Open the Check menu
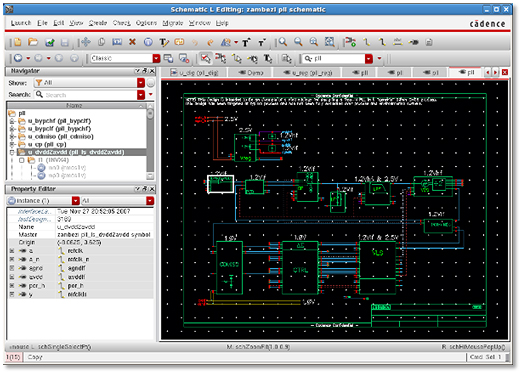This screenshot has width=522, height=374. click(121, 23)
